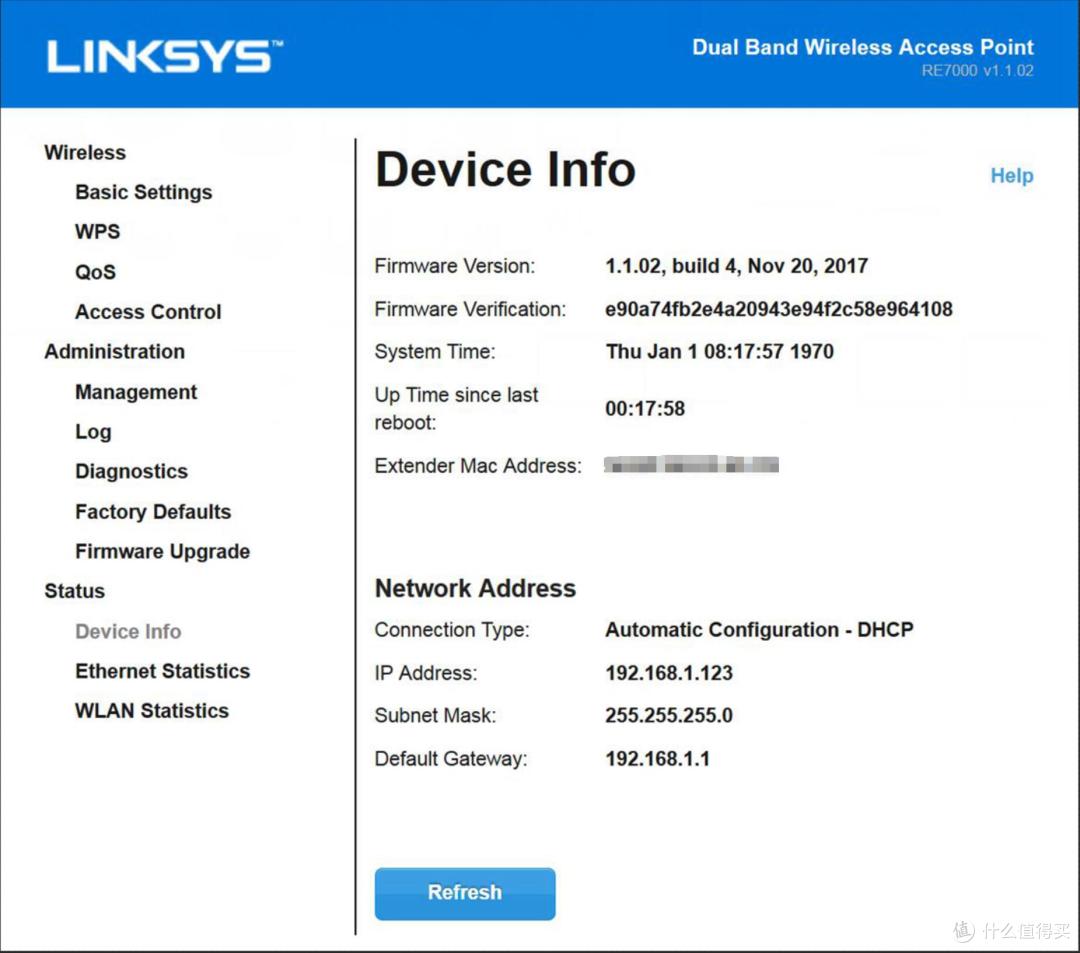Screen dimensions: 1080x953
Task: Open the Access Control page
Action: pyautogui.click(x=148, y=311)
